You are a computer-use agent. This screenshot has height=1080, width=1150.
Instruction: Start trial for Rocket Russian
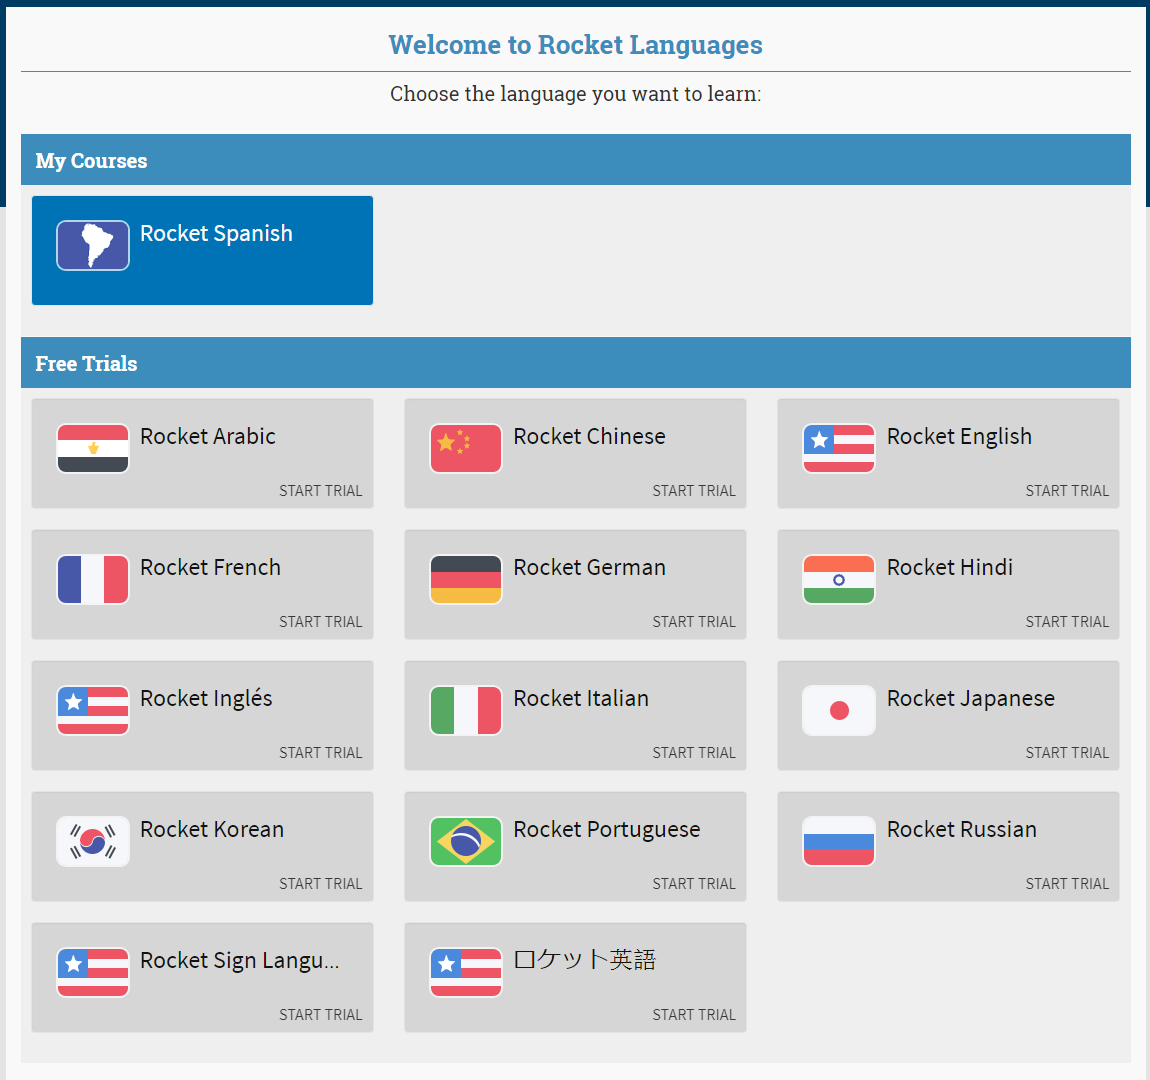tap(1067, 884)
